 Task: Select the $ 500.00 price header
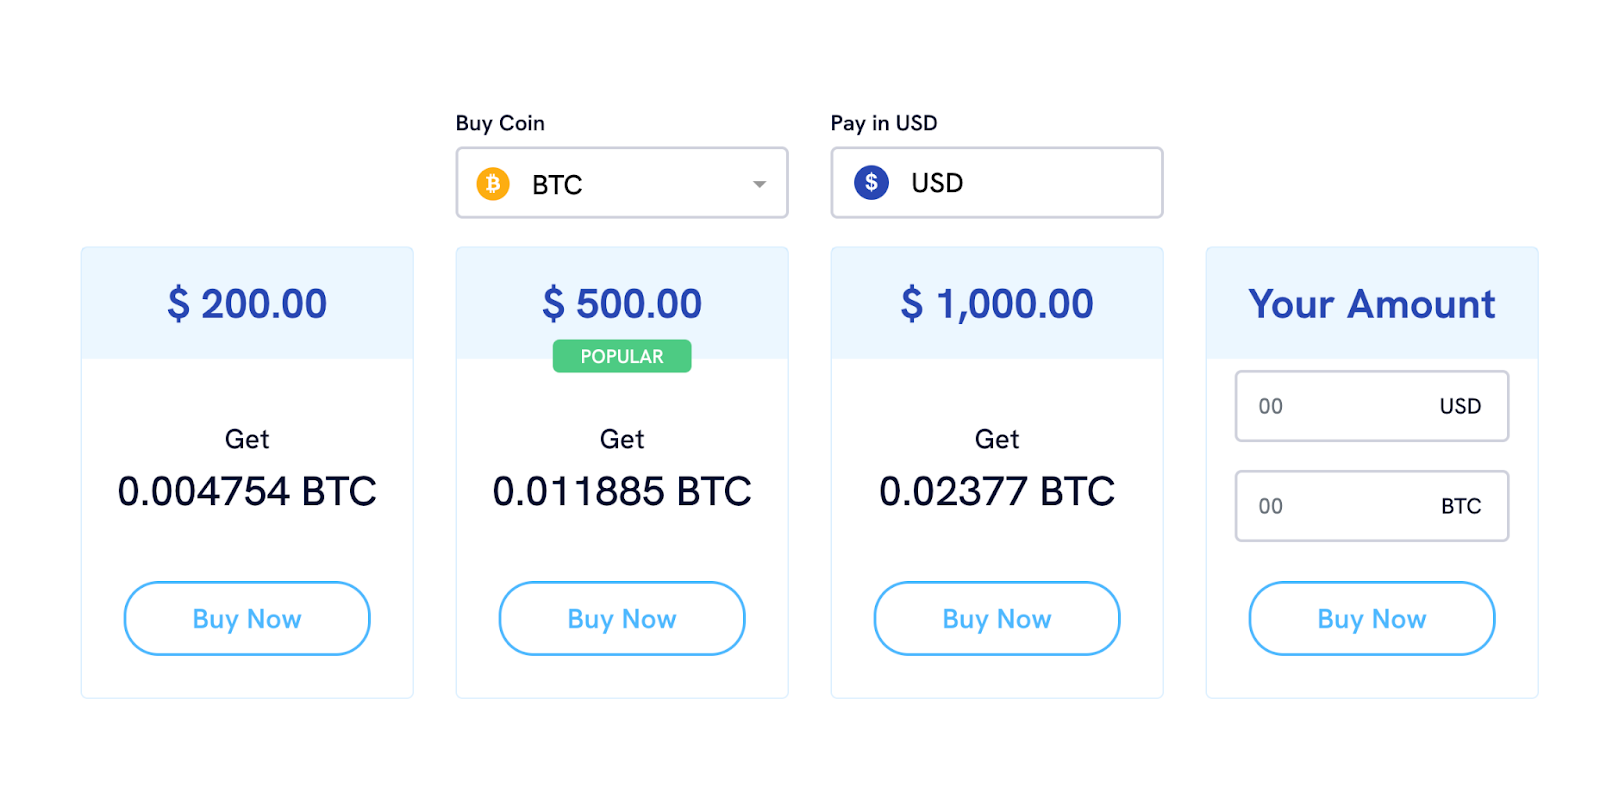tap(622, 304)
